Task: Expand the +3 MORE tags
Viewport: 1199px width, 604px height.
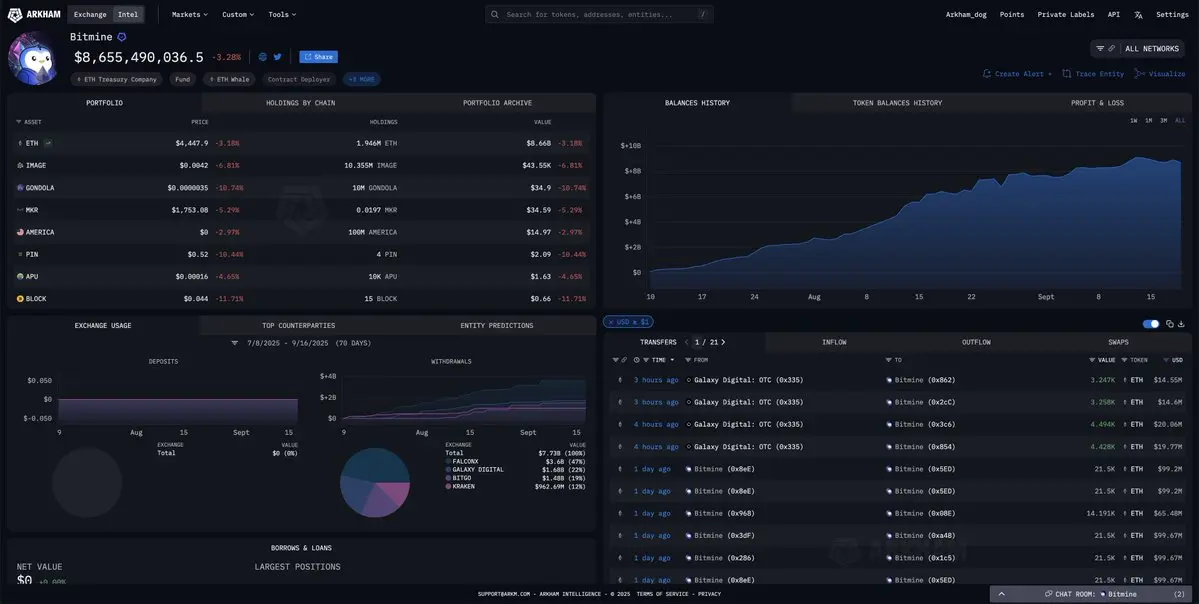Action: tap(362, 79)
